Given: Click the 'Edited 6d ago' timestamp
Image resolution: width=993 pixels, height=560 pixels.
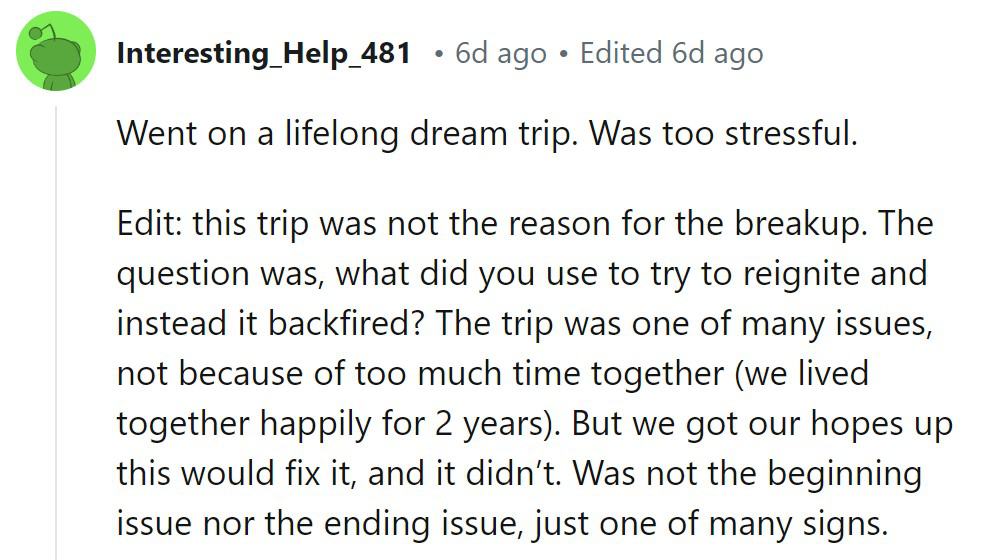Looking at the screenshot, I should tap(671, 53).
